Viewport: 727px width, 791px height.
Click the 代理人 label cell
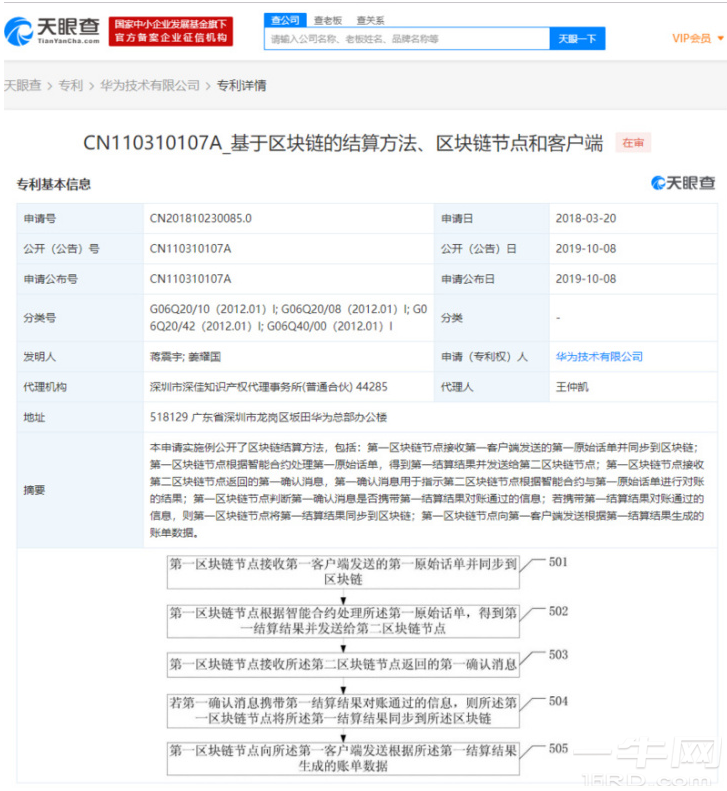click(x=492, y=387)
